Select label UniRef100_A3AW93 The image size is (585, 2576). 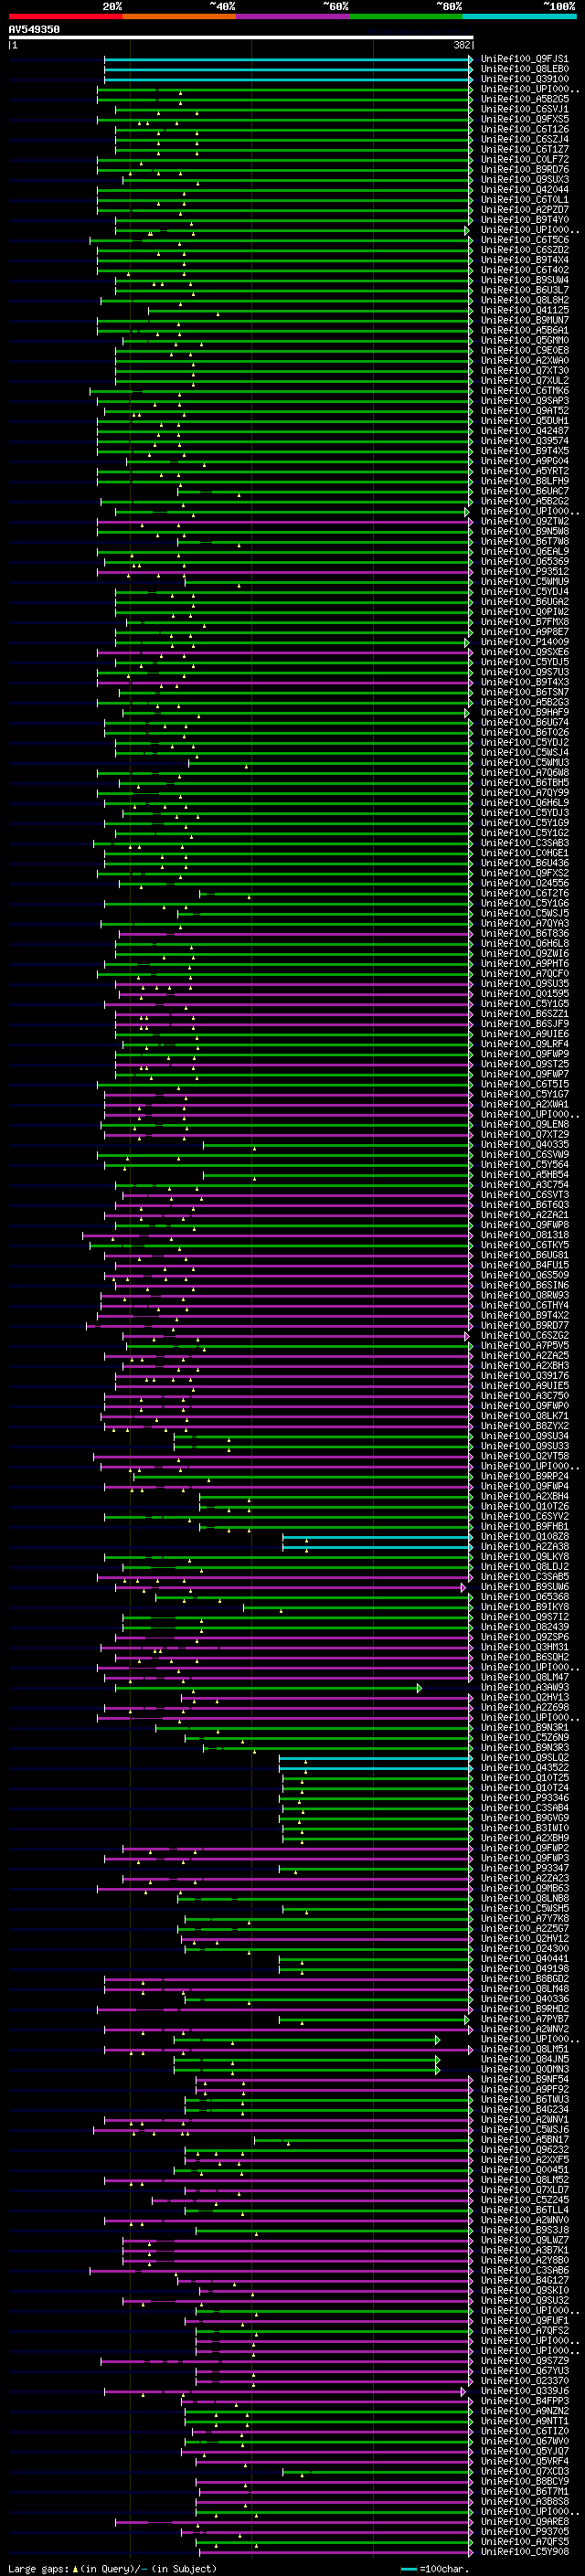coord(525,1687)
